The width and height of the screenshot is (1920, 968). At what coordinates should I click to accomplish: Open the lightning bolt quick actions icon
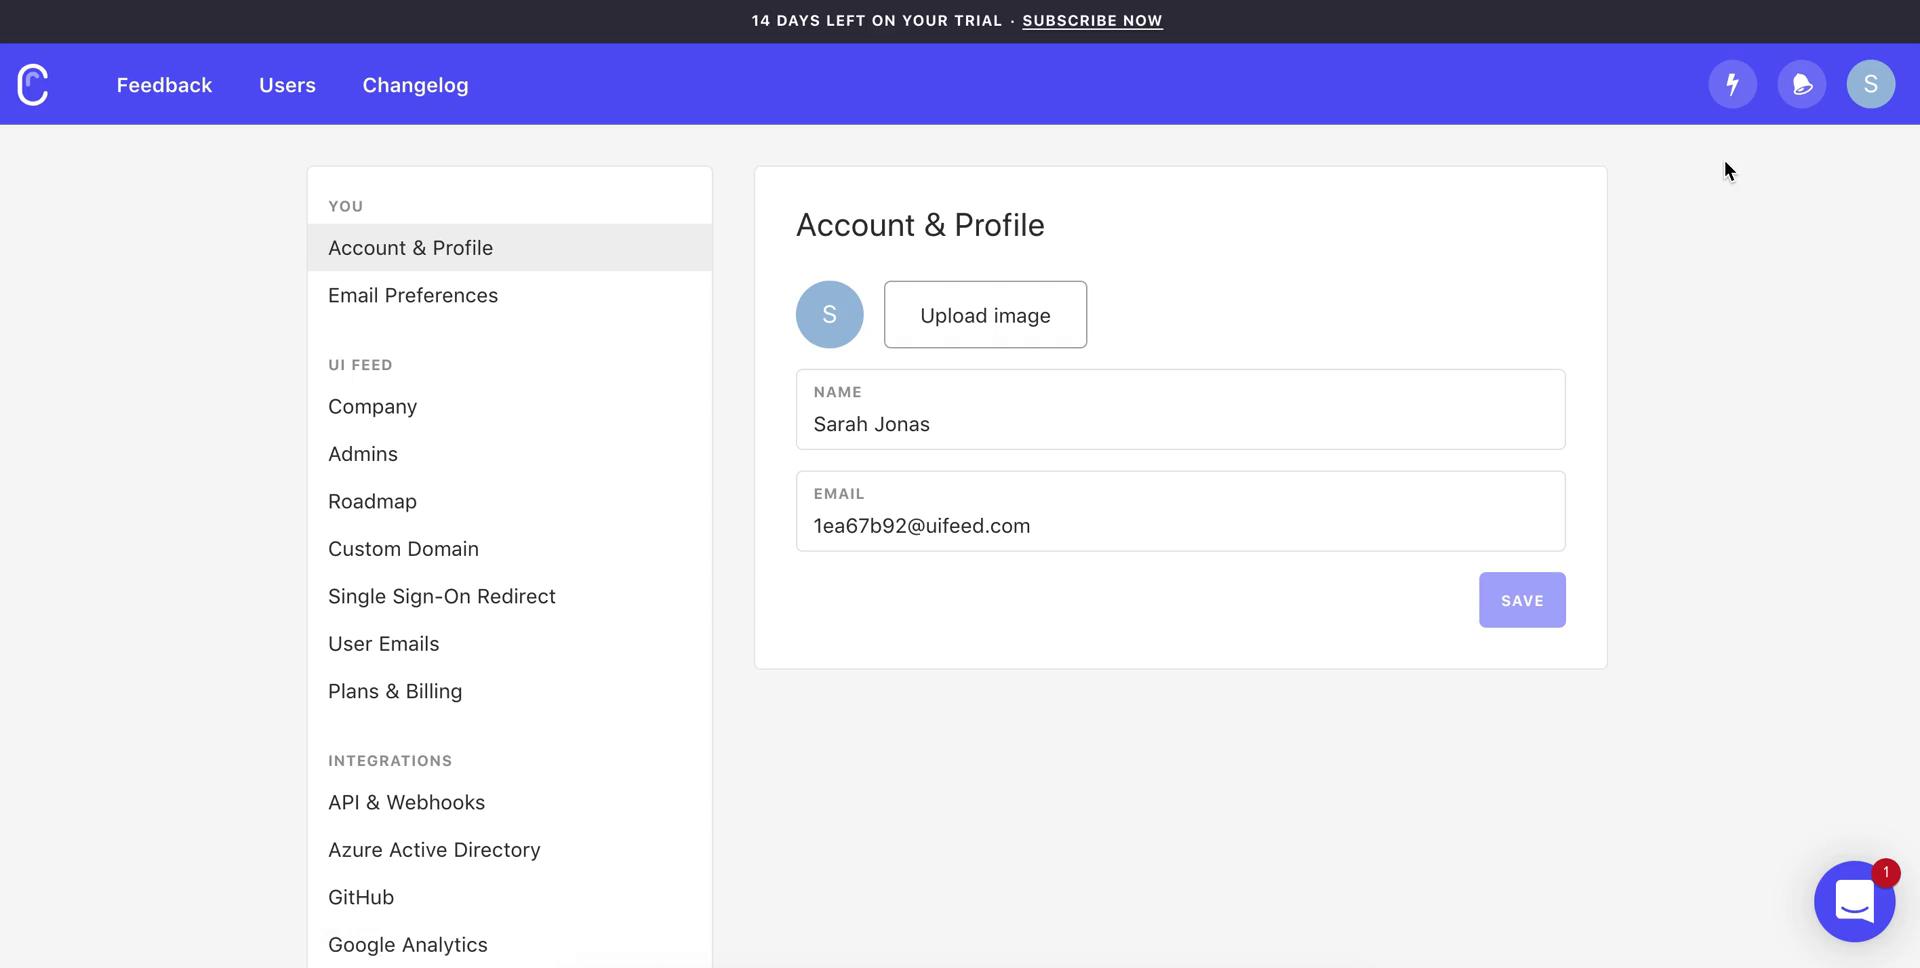coord(1732,84)
